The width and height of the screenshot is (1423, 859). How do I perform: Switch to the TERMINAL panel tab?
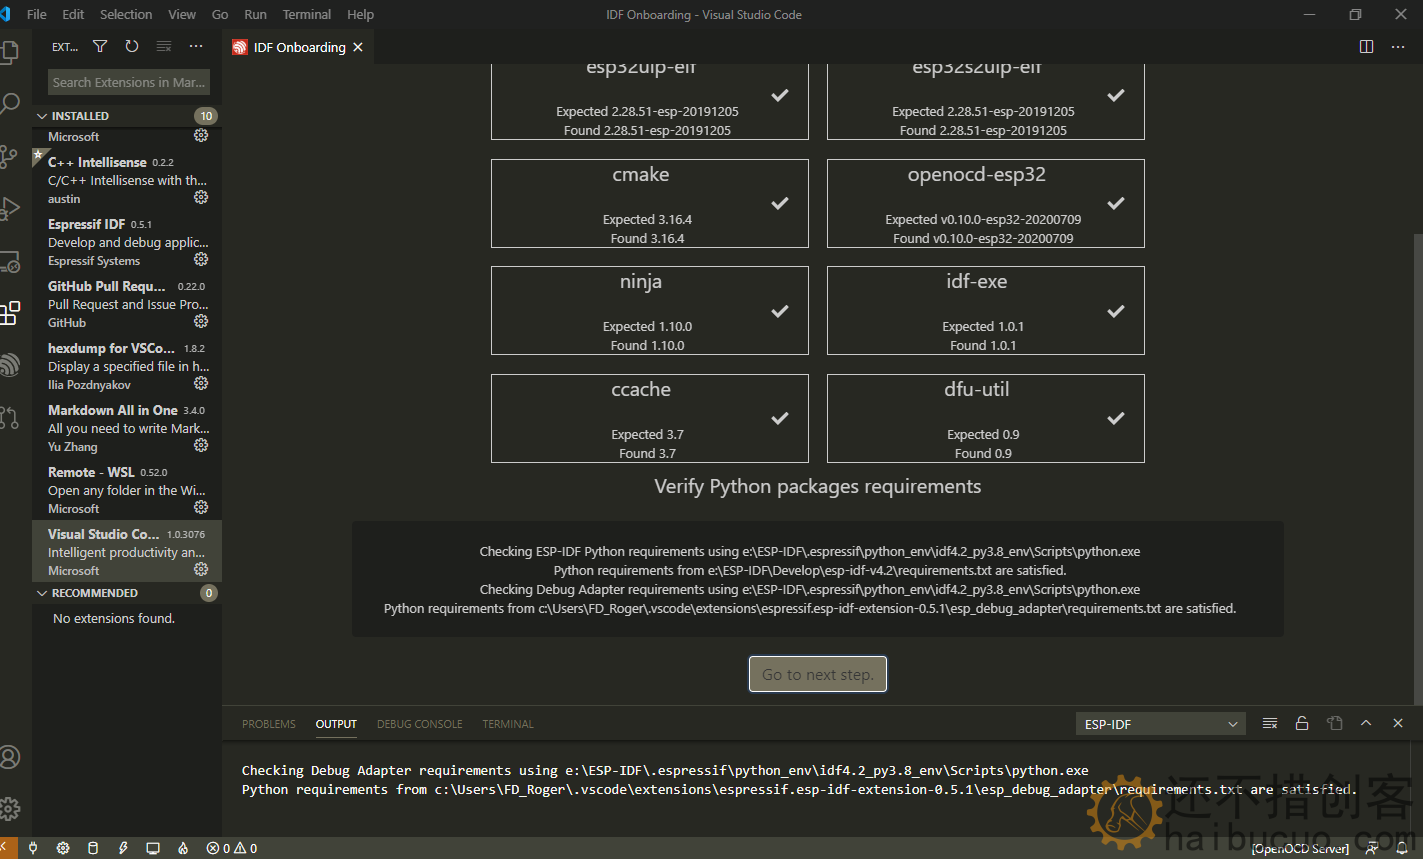click(508, 724)
